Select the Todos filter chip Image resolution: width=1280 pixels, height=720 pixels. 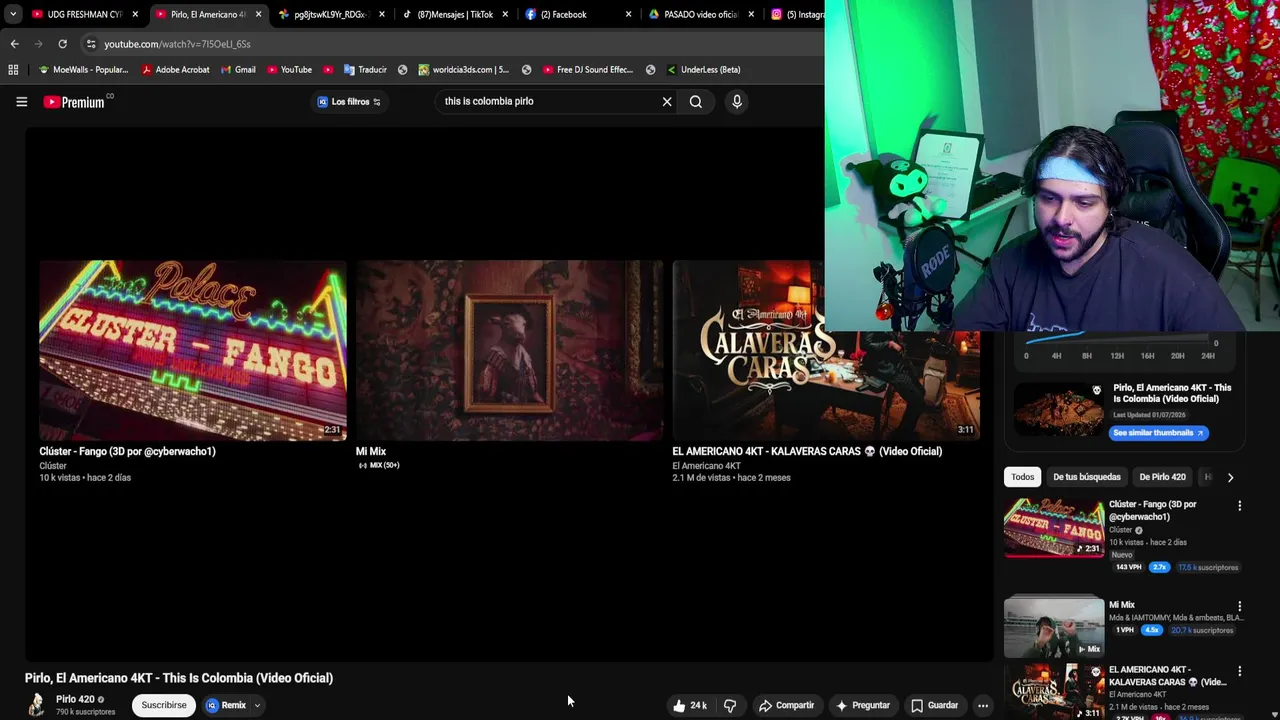click(1022, 477)
